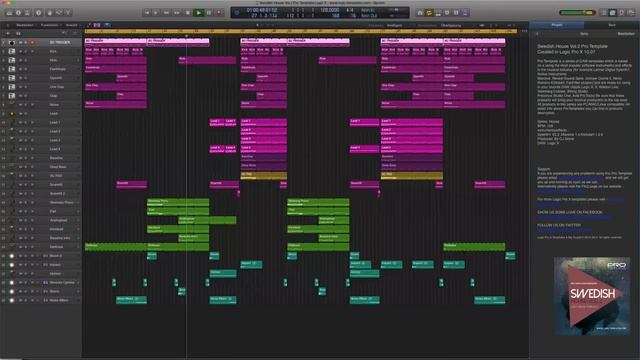Viewport: 640px width, 360px height.
Task: Click the green Play button
Action: coord(199,13)
